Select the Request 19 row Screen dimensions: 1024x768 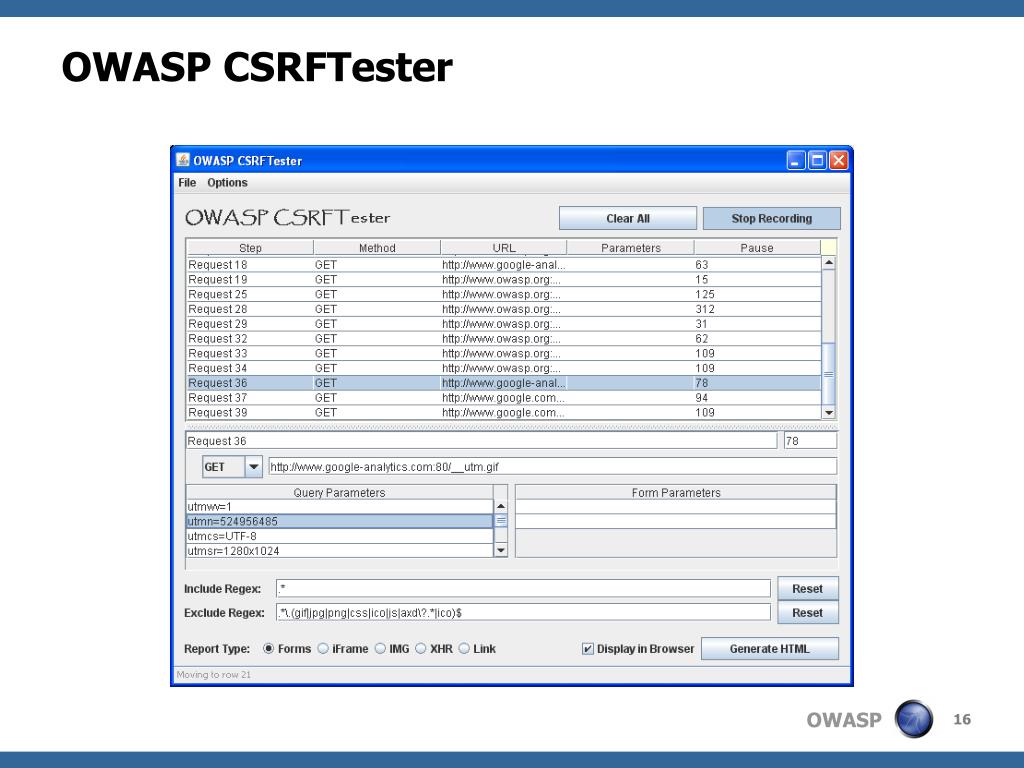(504, 280)
